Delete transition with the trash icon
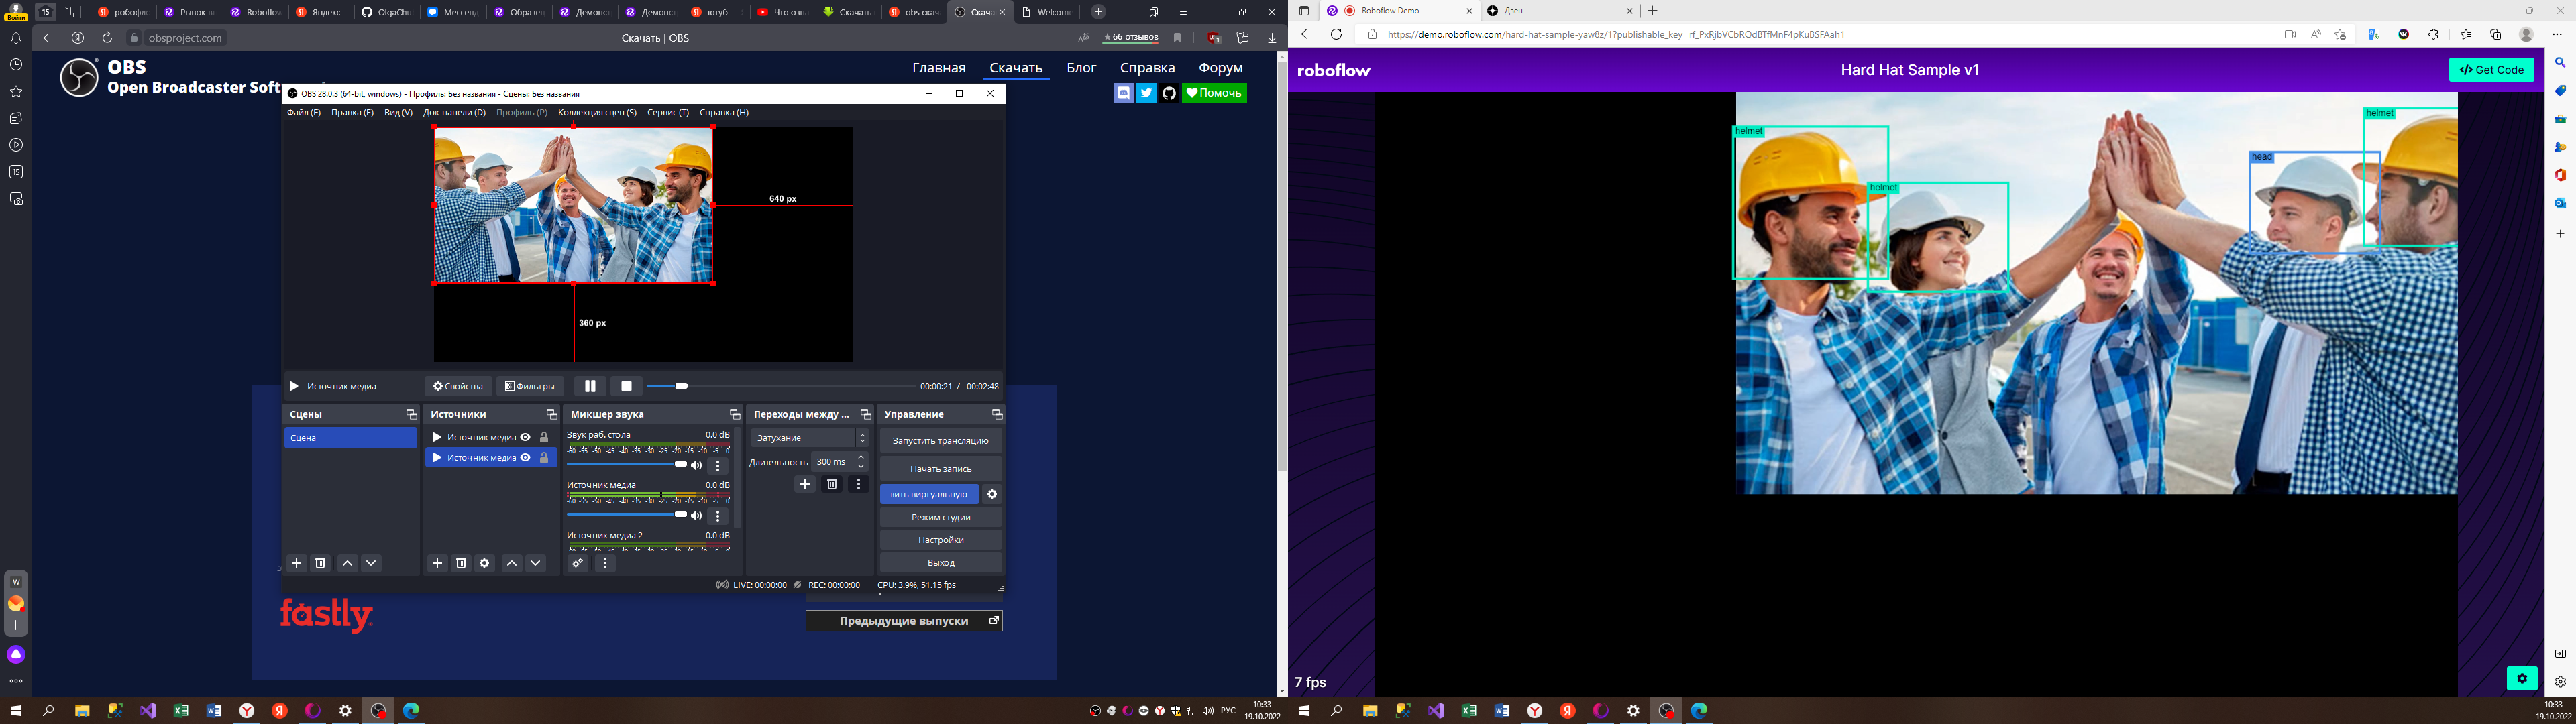This screenshot has height=724, width=2576. tap(832, 484)
